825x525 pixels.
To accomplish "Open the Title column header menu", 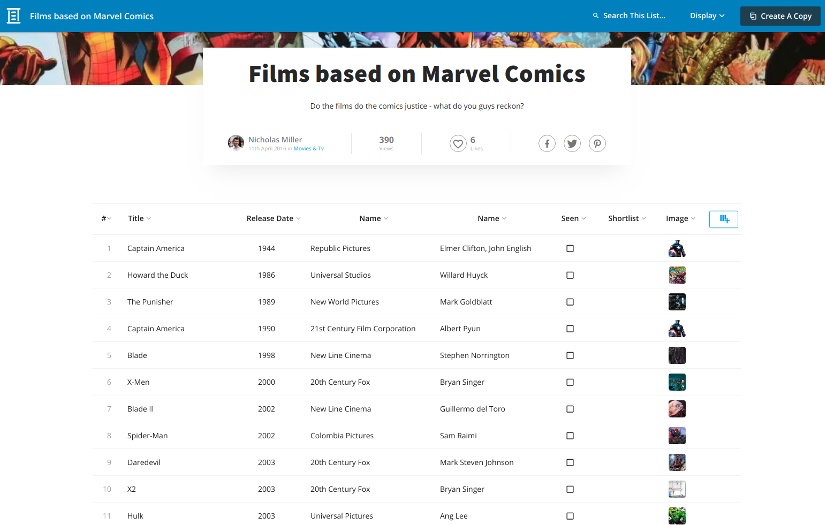I will tap(139, 218).
